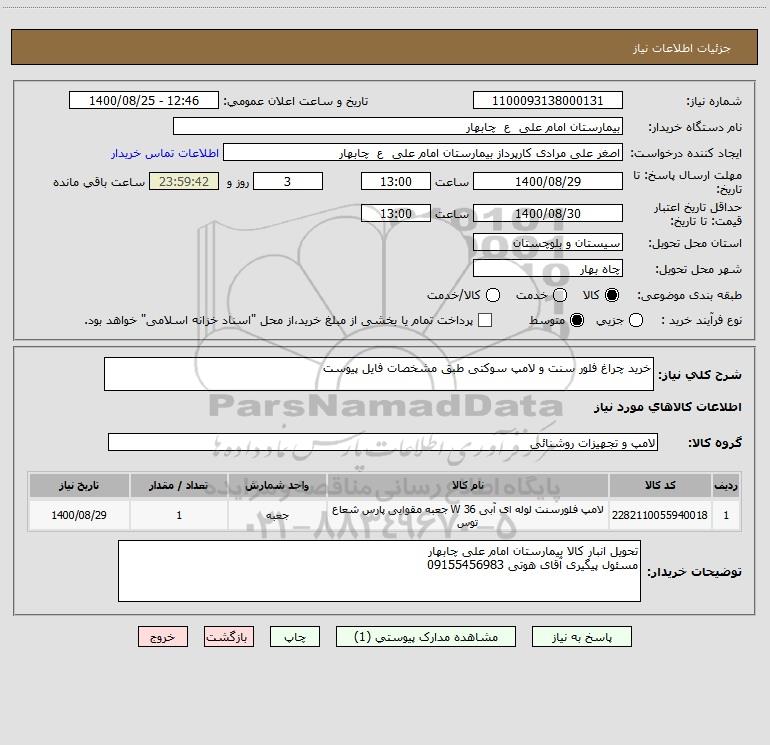Click the بازگشت back button
770x745 pixels.
[x=229, y=637]
